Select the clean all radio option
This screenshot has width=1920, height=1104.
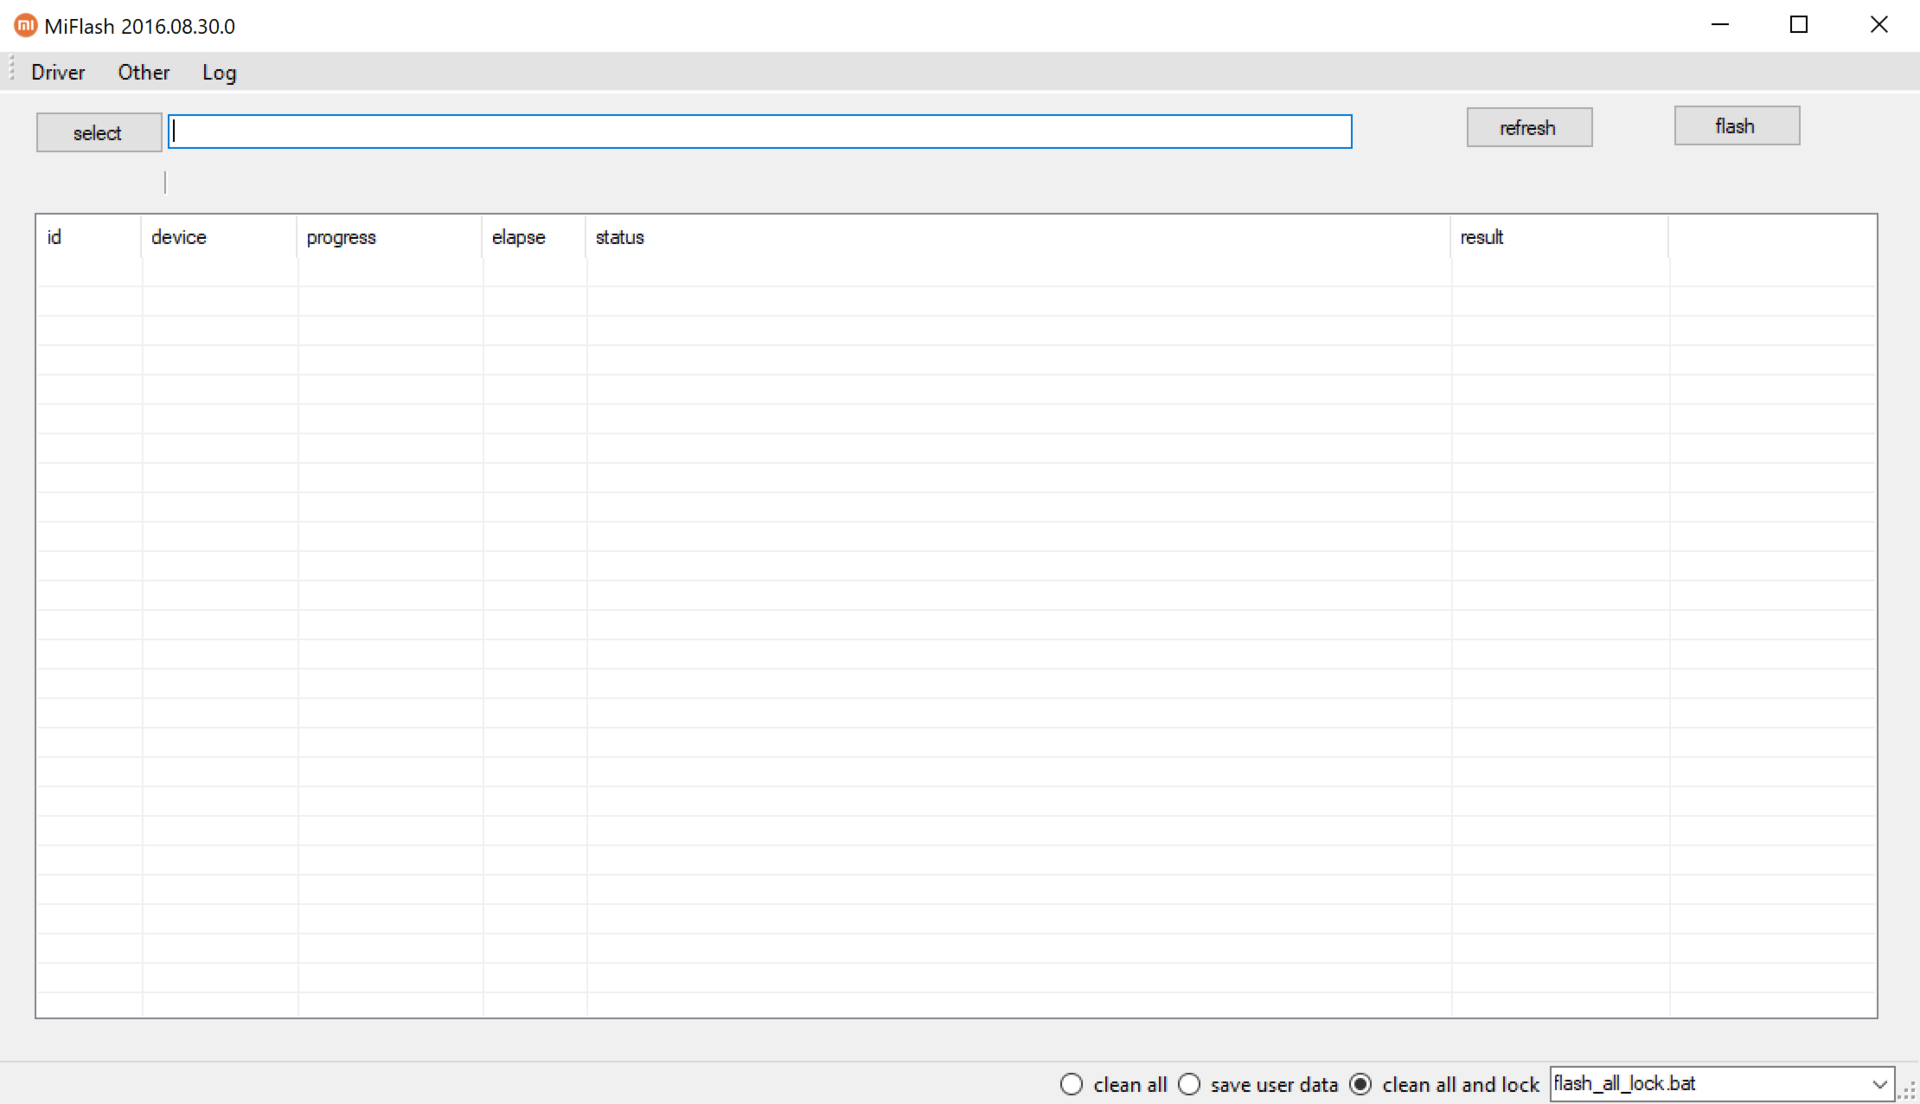pyautogui.click(x=1113, y=1085)
